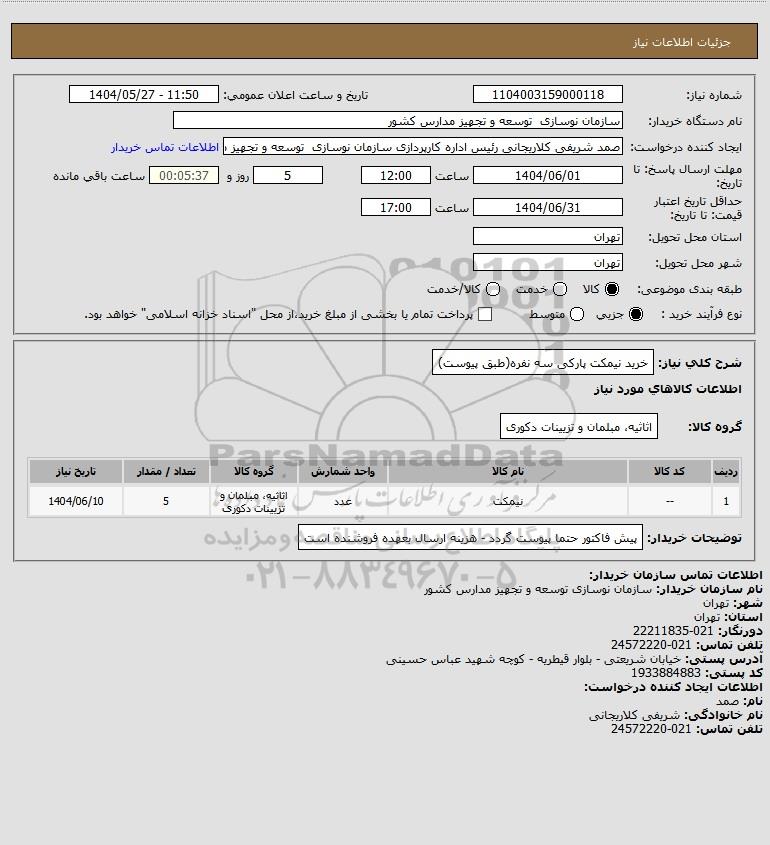Click the buyer notes text box
The width and height of the screenshot is (770, 845).
coord(470,538)
